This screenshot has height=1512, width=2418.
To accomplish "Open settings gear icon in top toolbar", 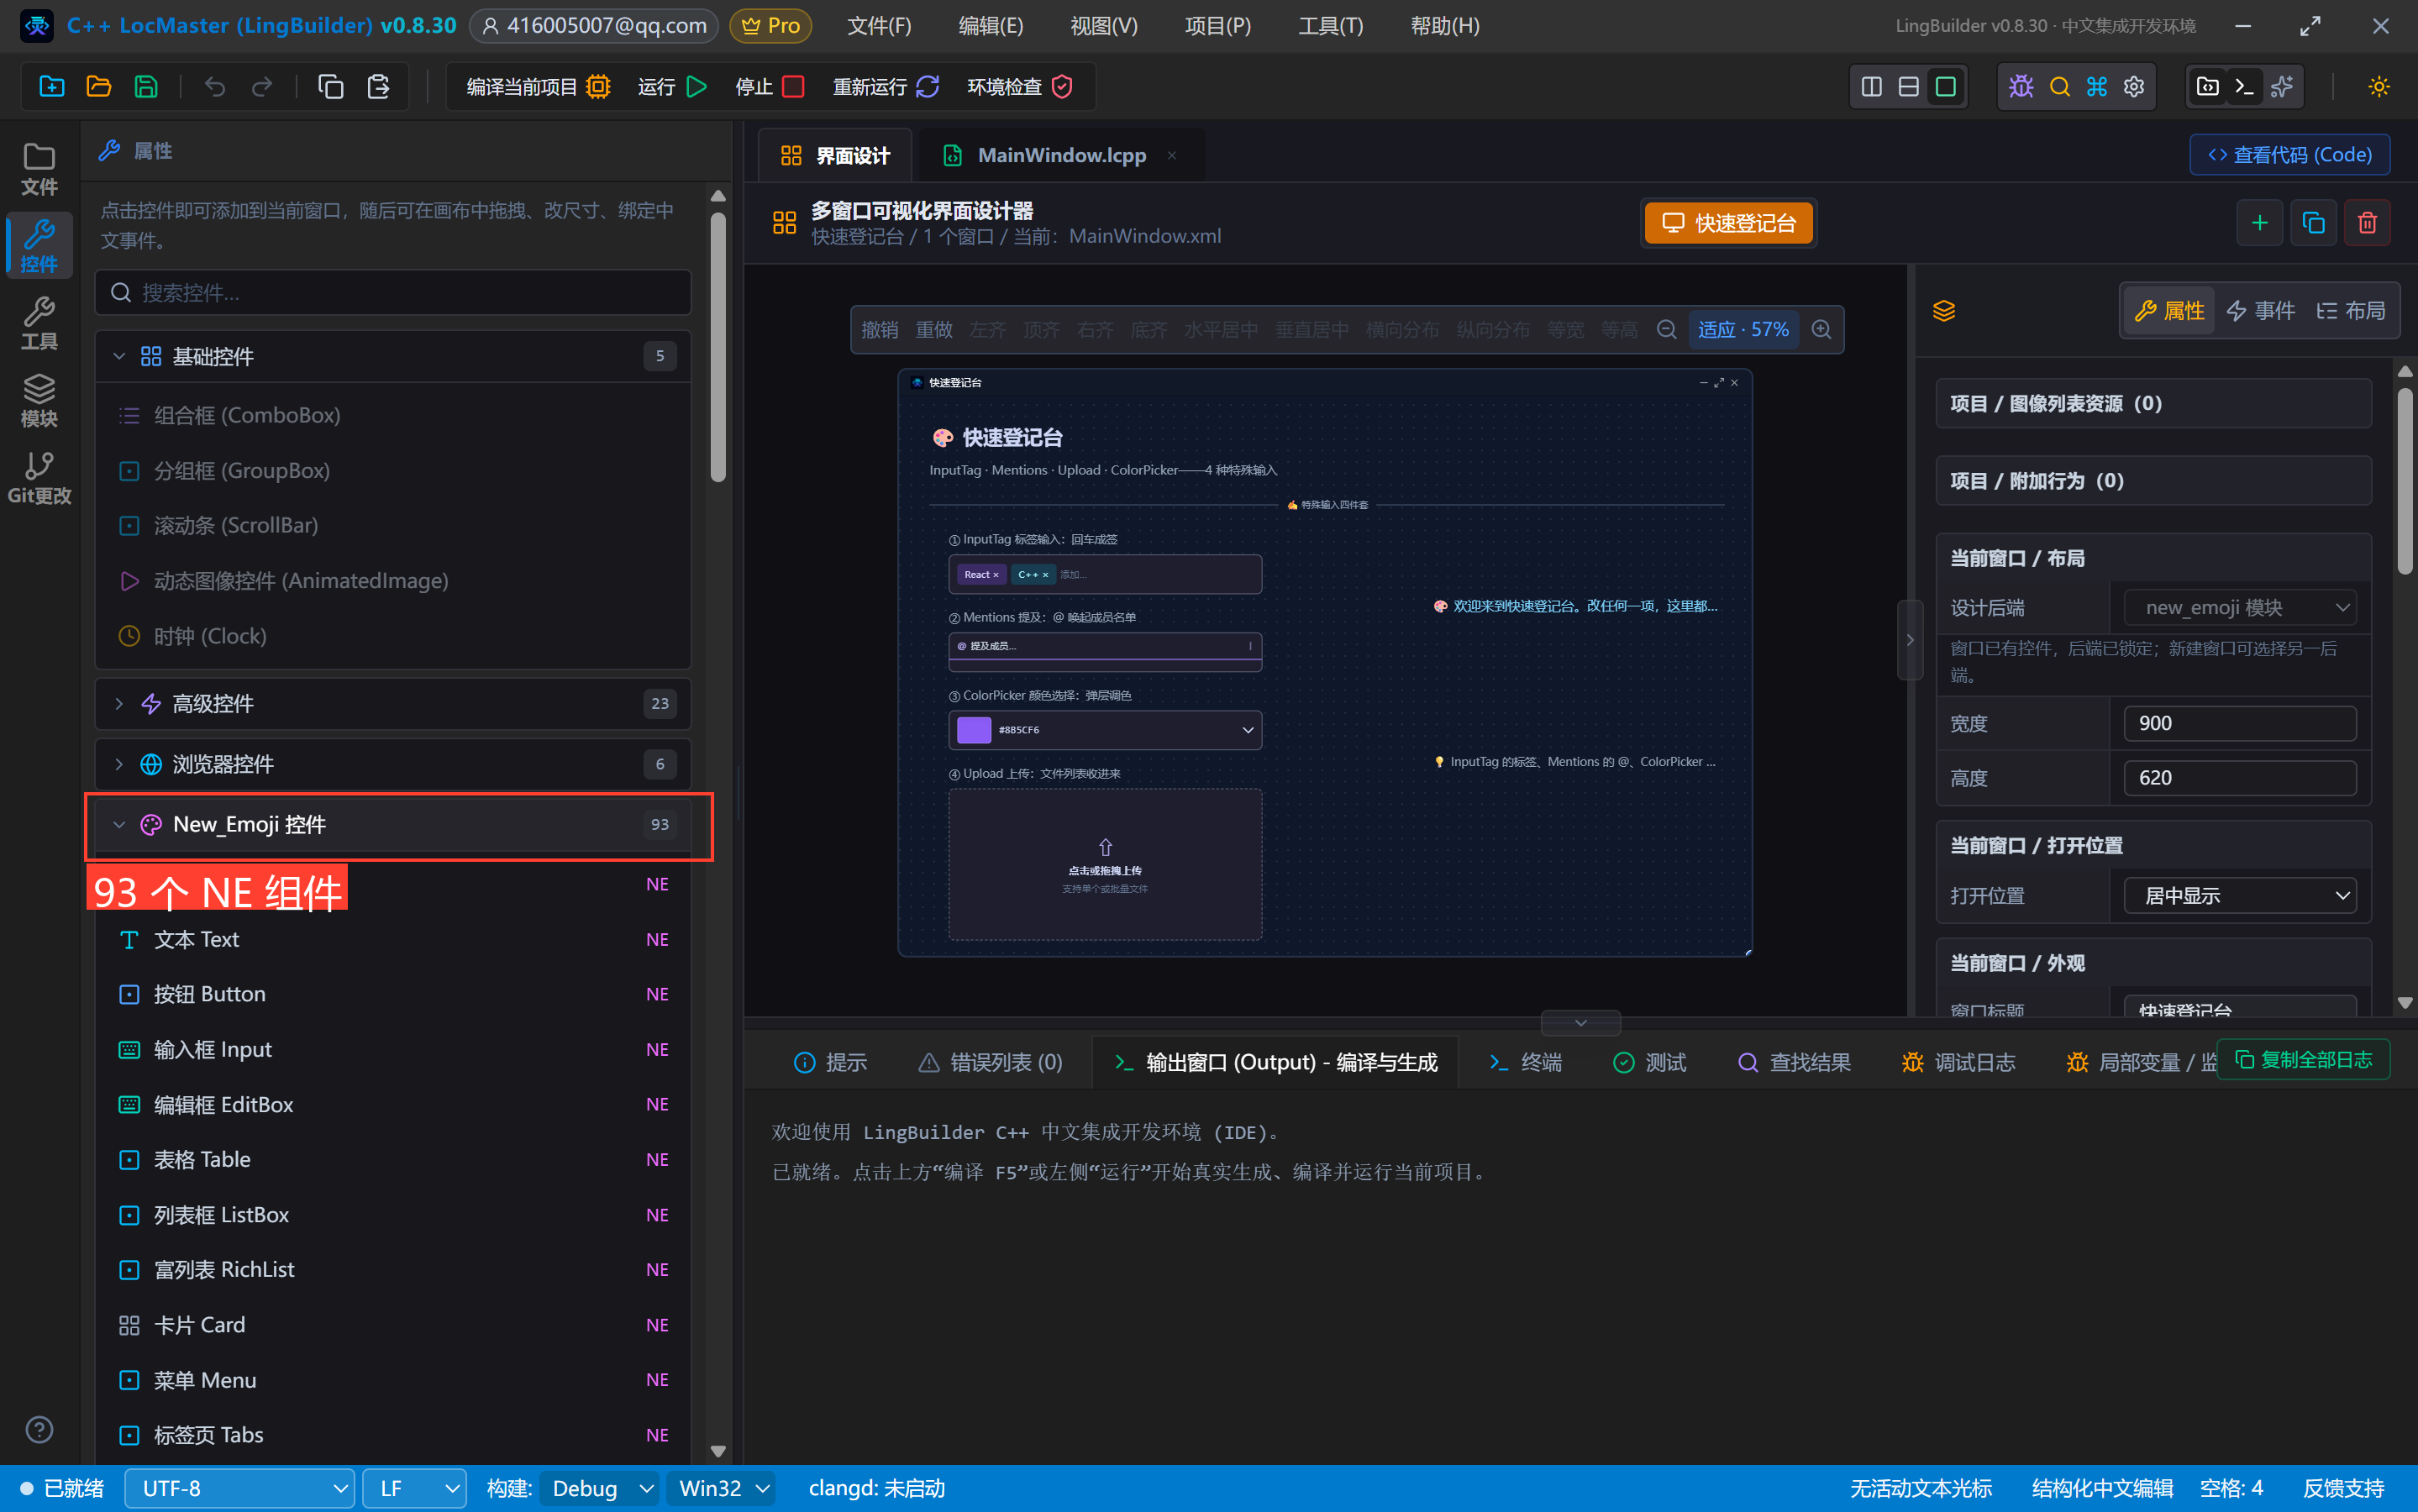I will click(2134, 87).
